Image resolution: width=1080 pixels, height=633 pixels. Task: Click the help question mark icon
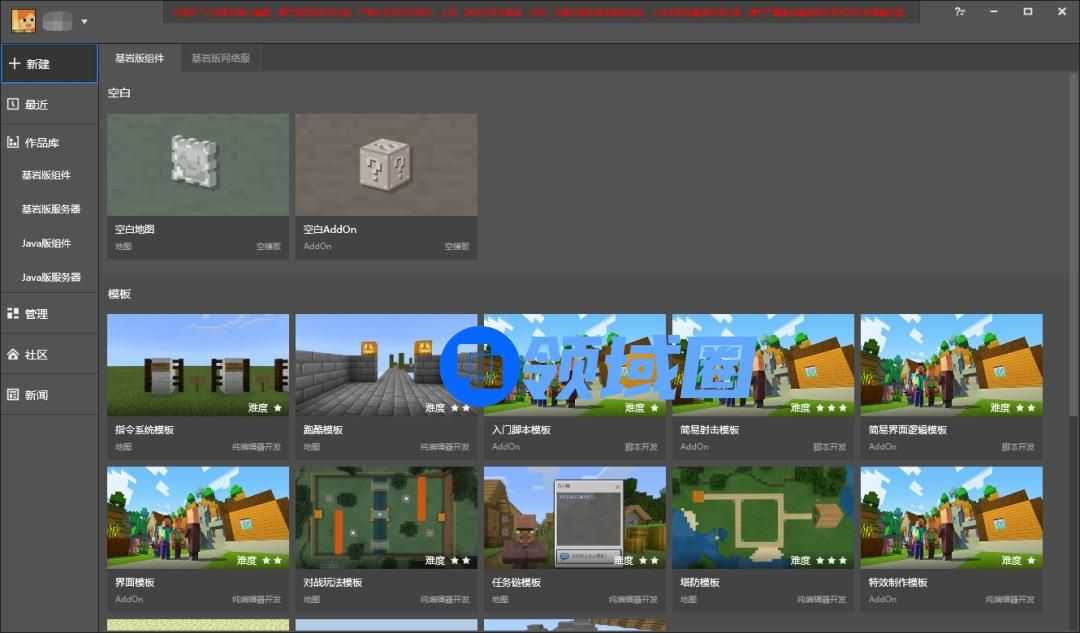tap(959, 11)
